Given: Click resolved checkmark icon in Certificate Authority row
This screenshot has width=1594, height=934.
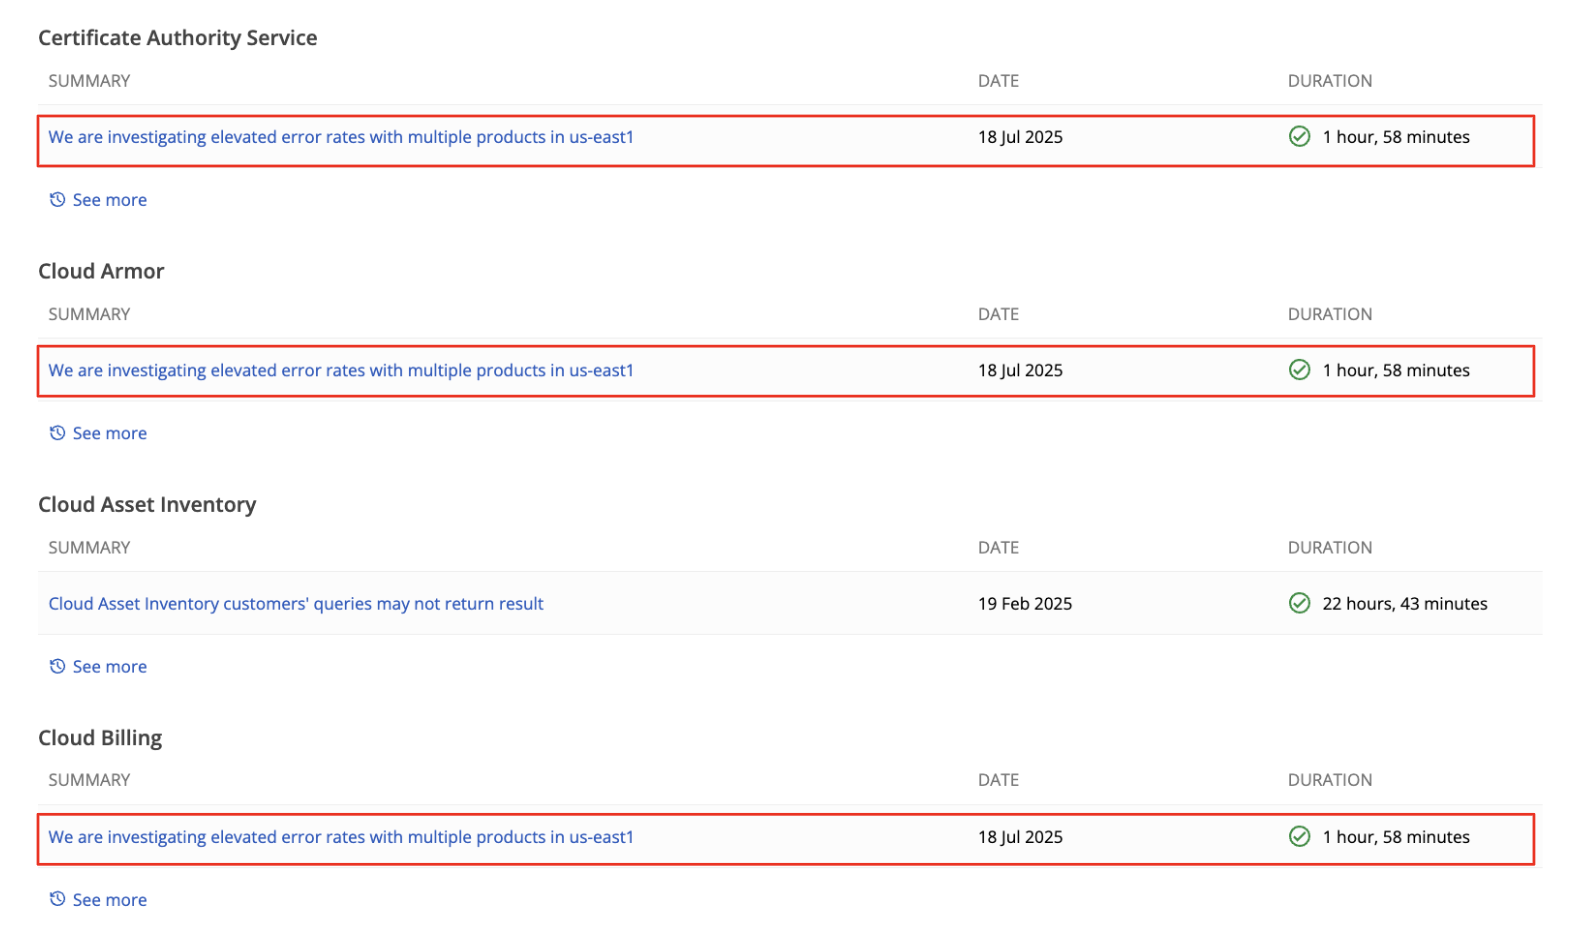Looking at the screenshot, I should (x=1300, y=136).
